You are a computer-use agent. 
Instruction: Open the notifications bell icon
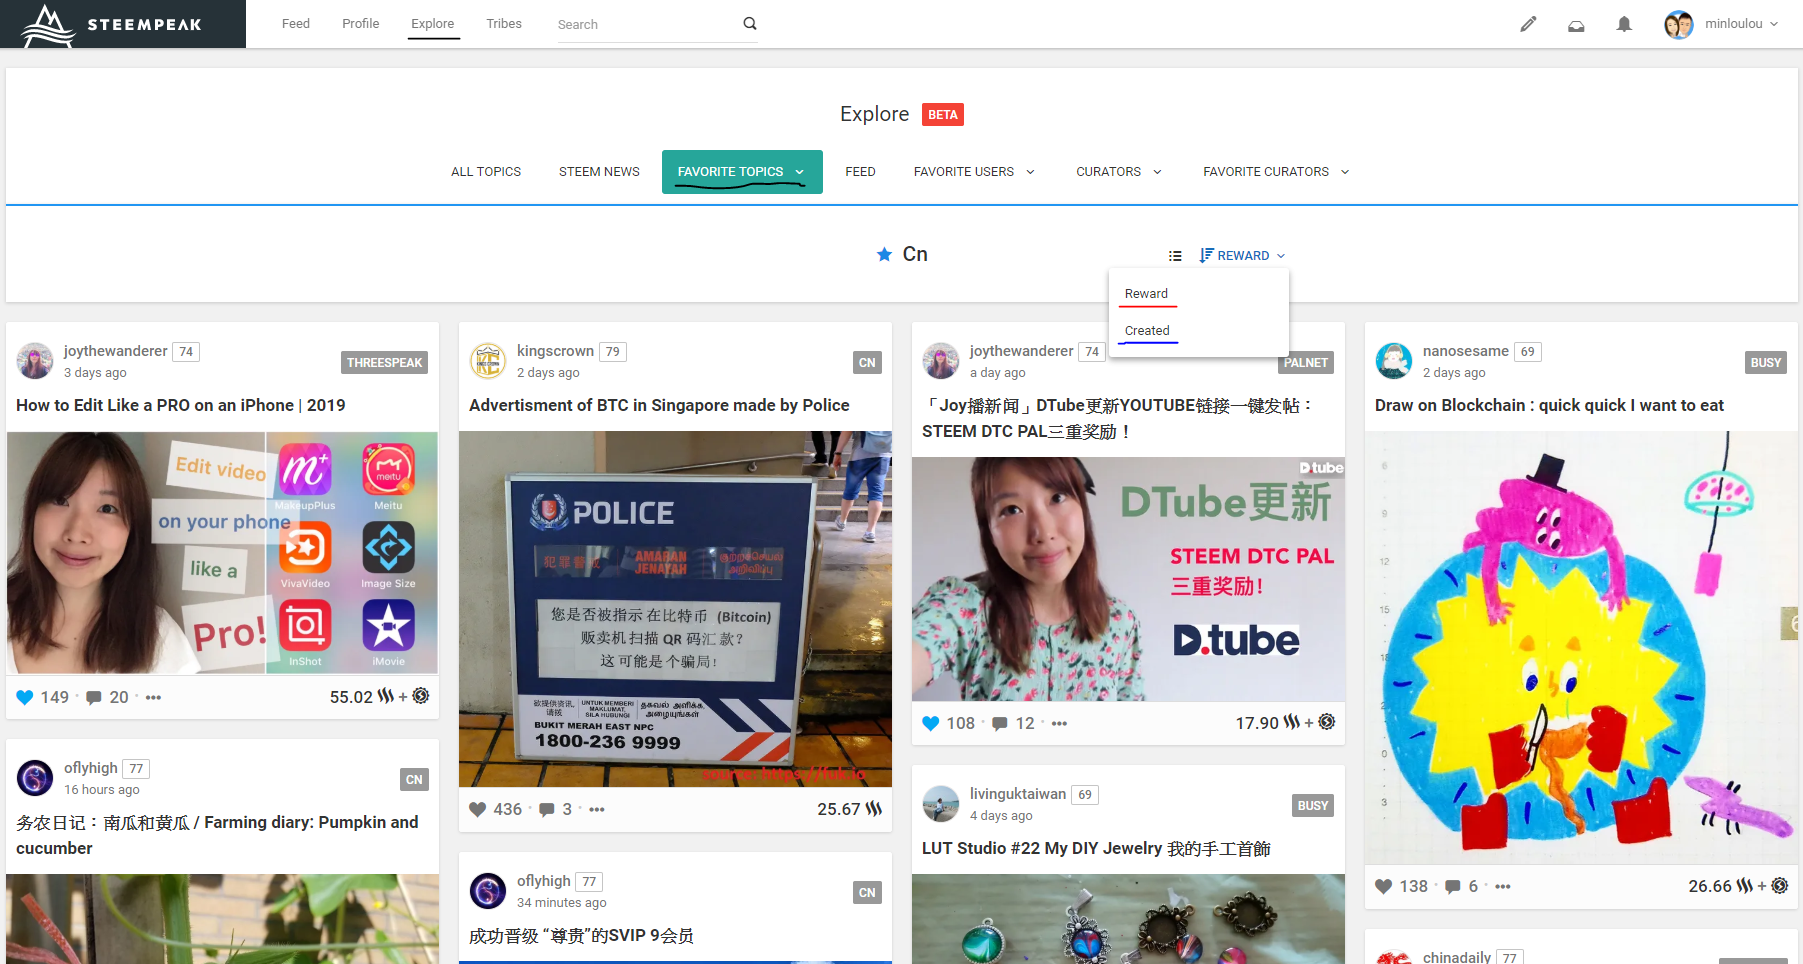(x=1623, y=24)
